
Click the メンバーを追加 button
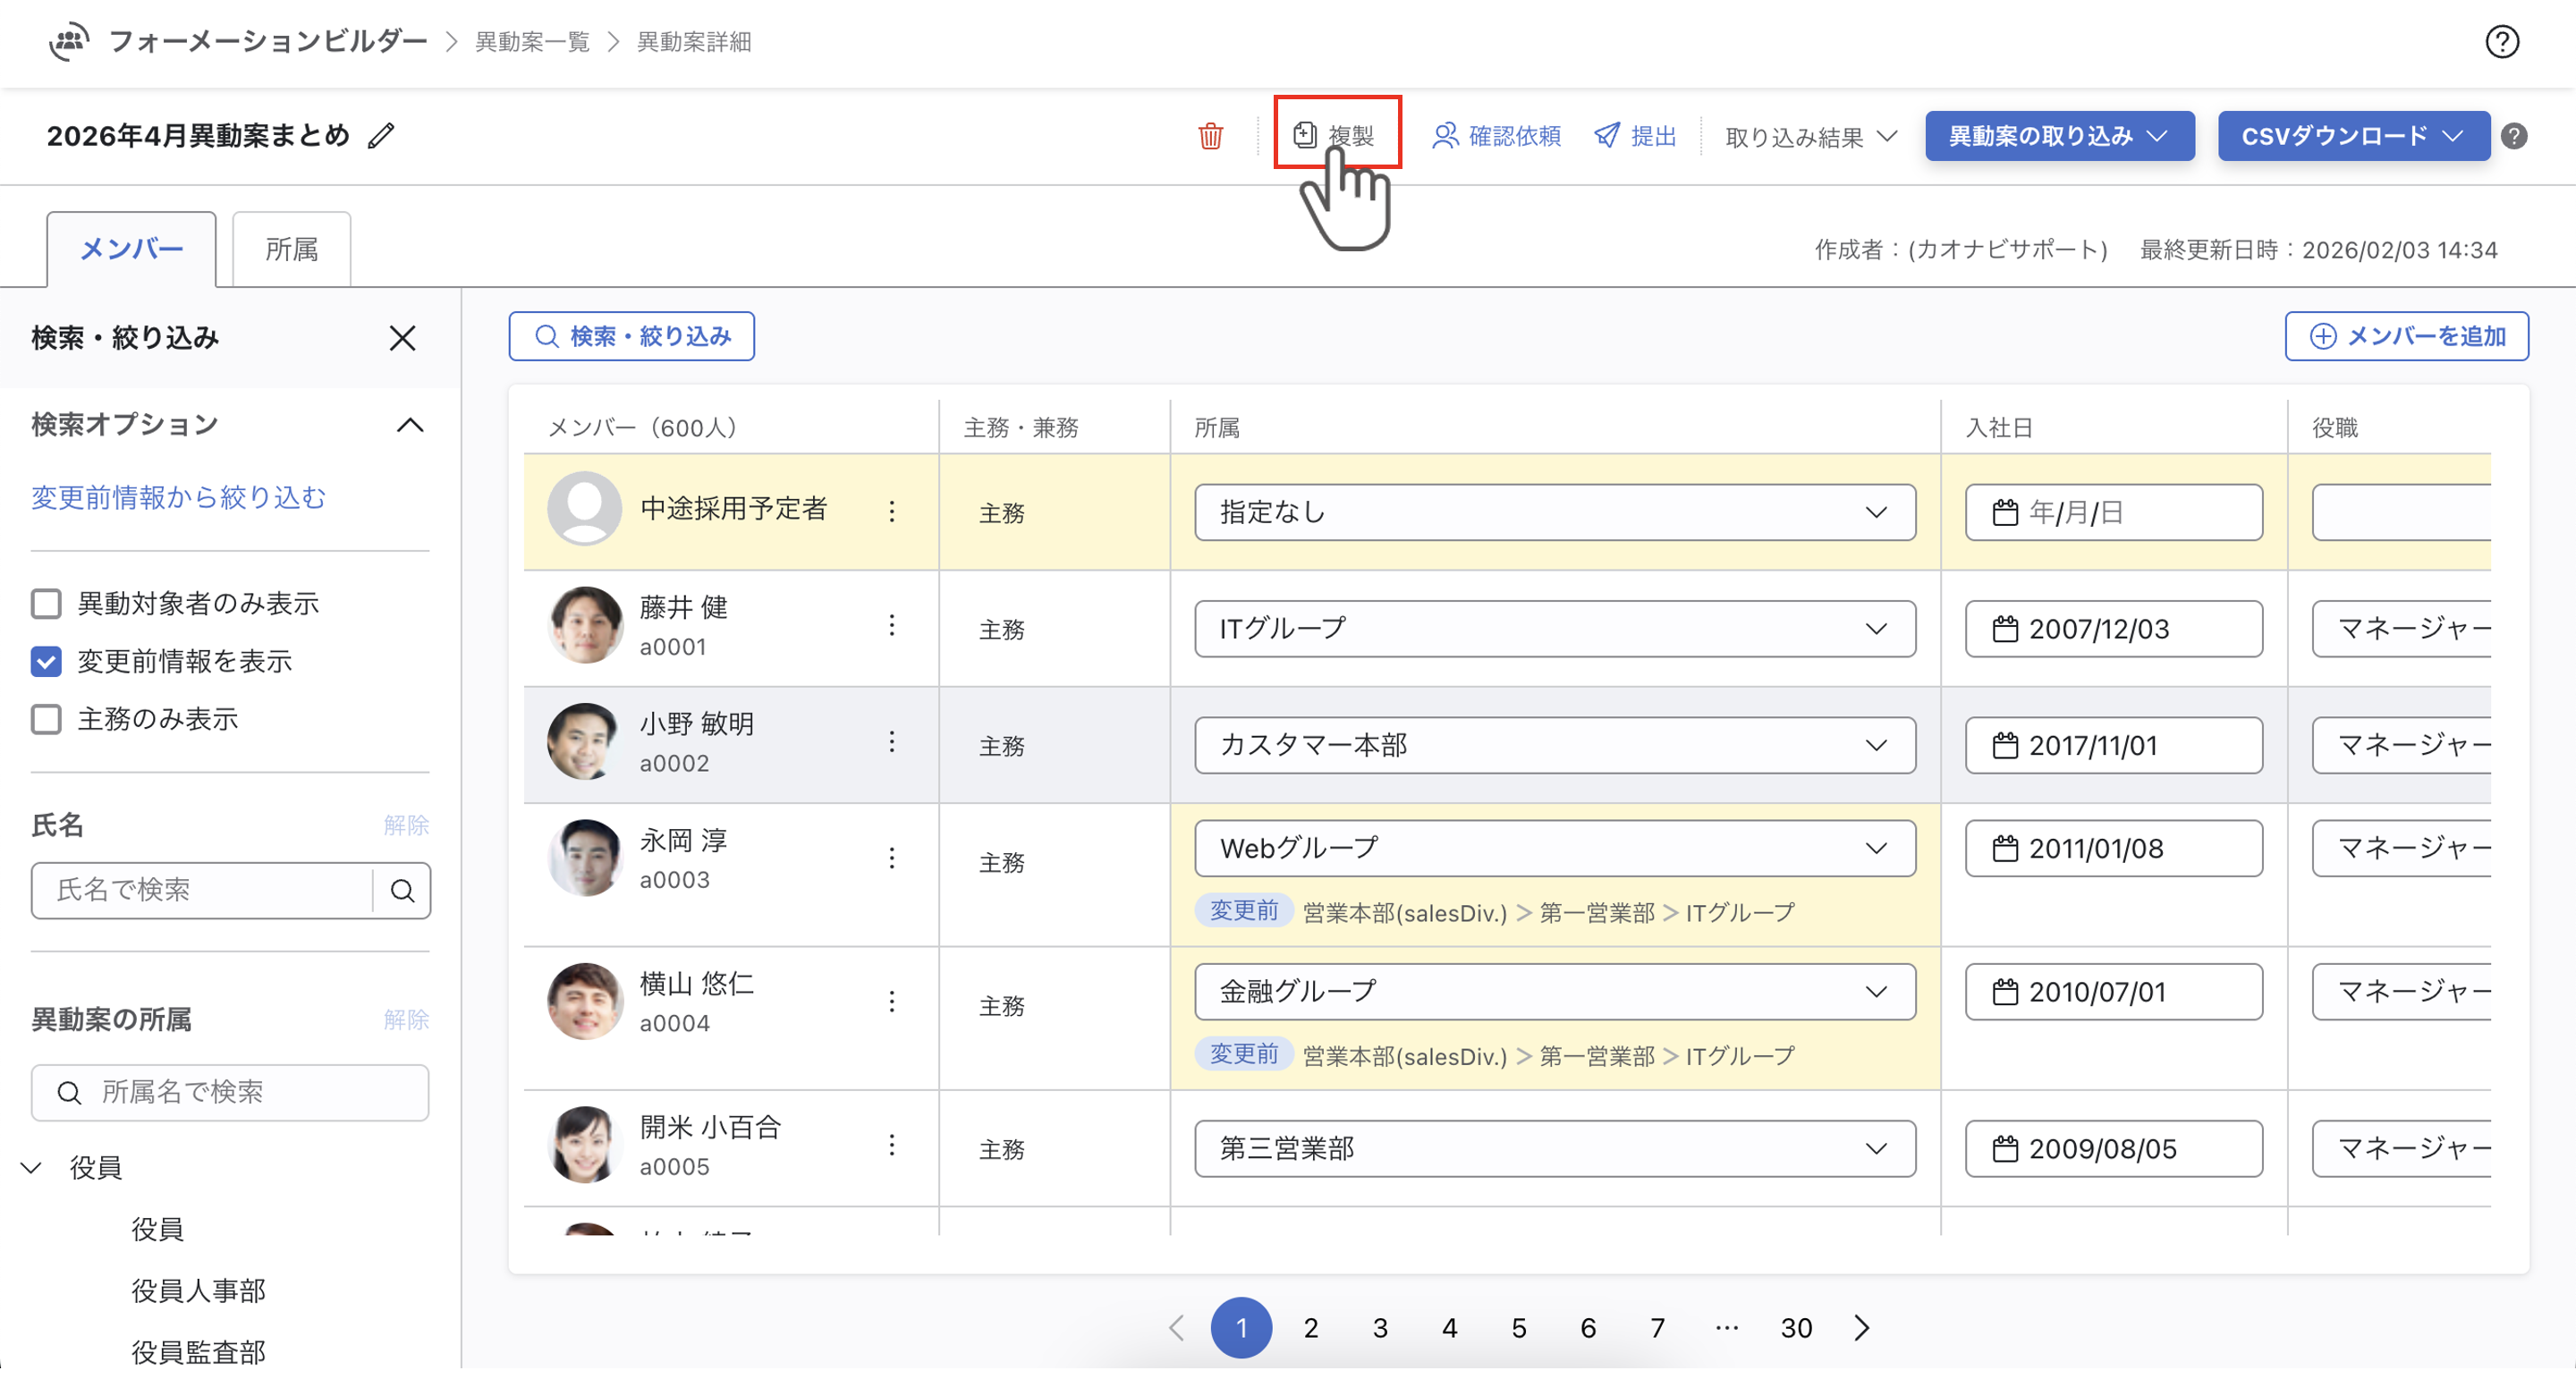(x=2406, y=336)
